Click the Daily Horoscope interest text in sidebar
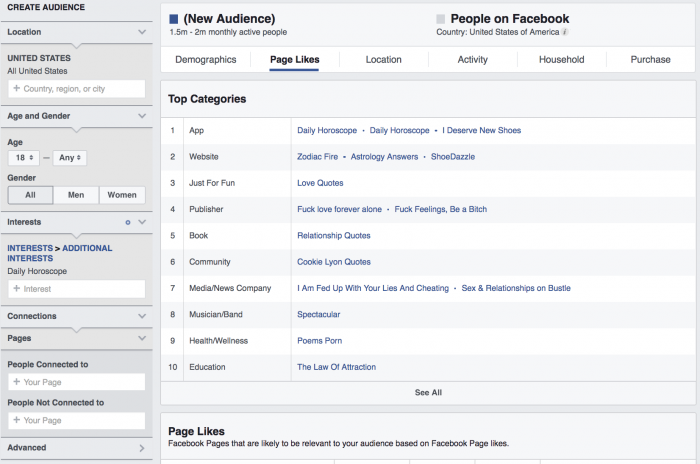 [37, 272]
